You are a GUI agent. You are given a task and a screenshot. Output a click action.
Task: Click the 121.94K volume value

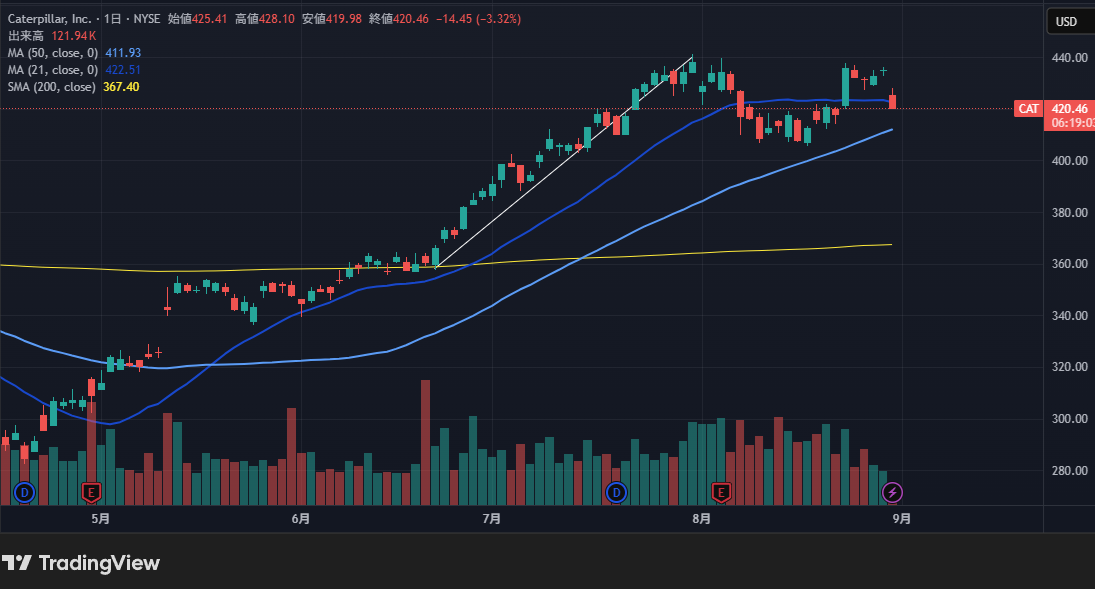(x=74, y=36)
